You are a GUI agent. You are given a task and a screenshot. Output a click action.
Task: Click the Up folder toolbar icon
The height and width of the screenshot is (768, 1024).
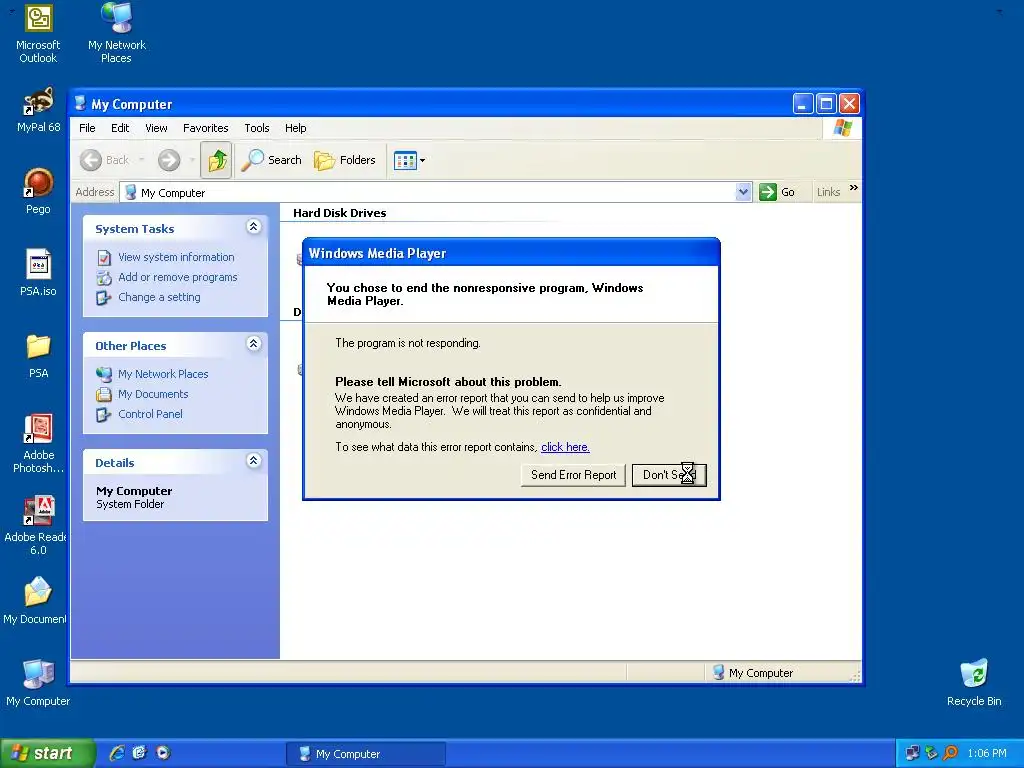coord(217,160)
